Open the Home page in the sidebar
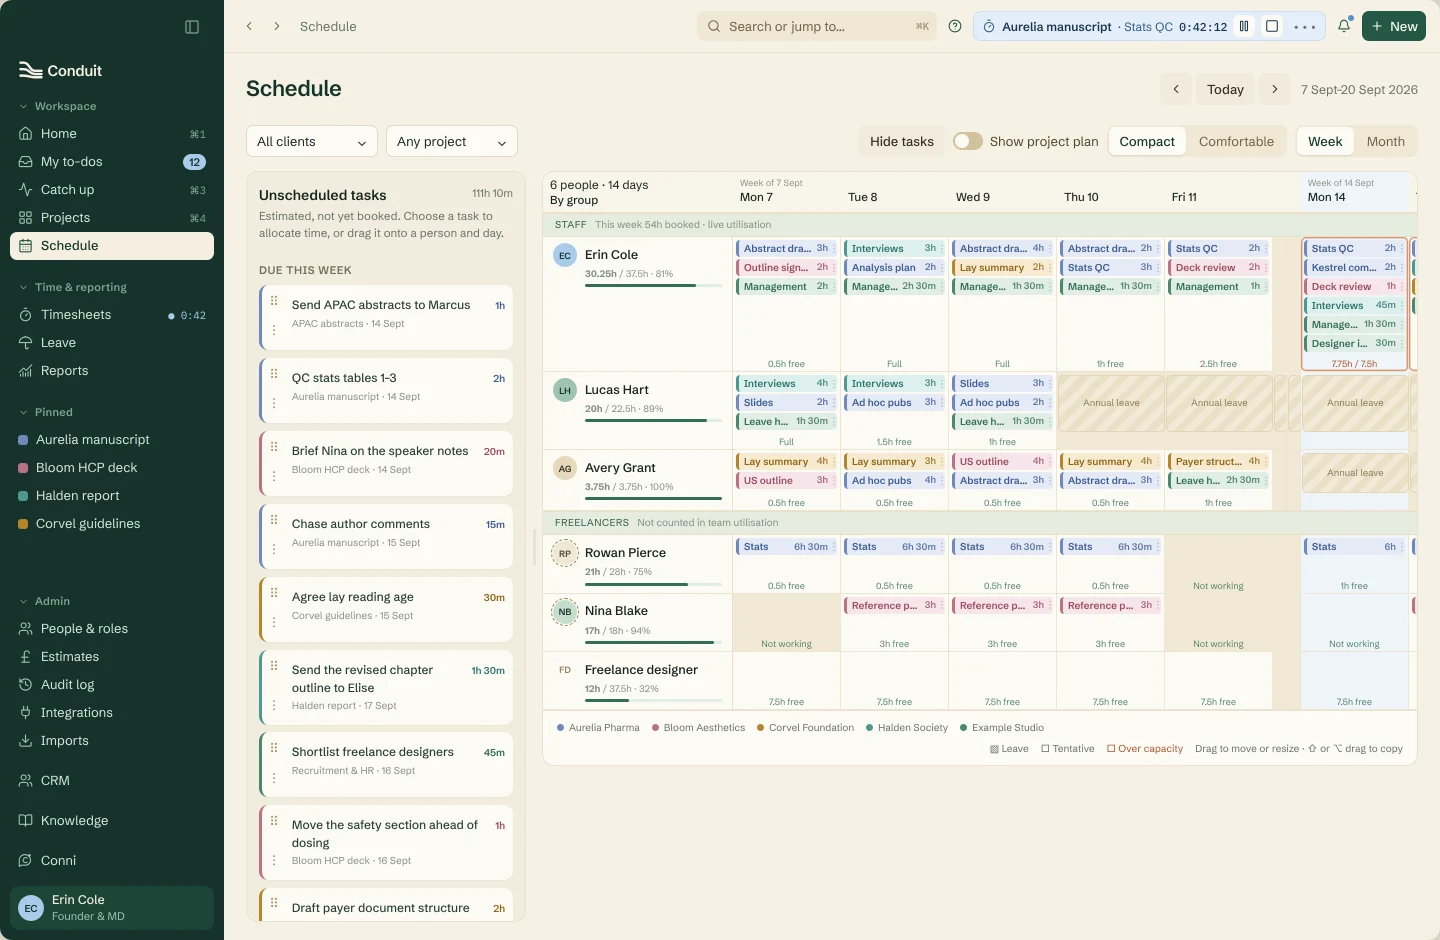 point(112,134)
